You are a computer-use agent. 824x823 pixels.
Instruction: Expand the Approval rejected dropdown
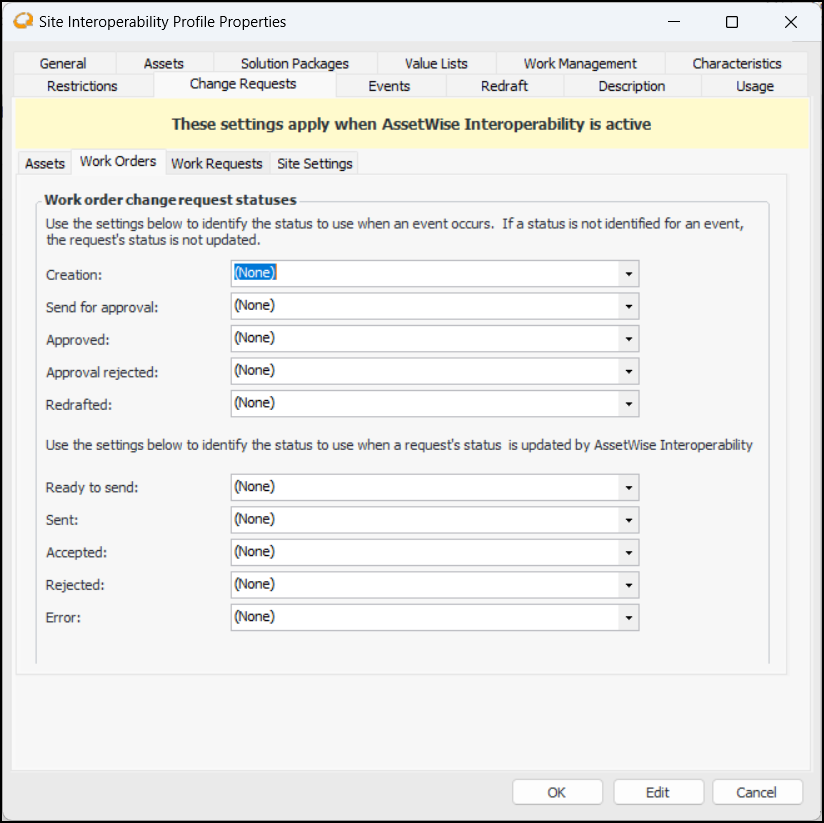coord(628,371)
